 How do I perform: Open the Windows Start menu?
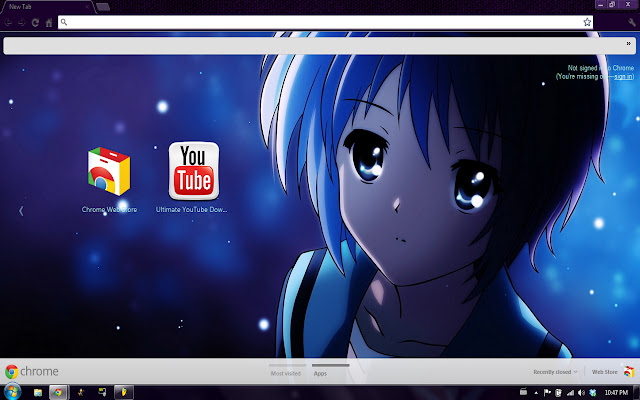[x=12, y=392]
